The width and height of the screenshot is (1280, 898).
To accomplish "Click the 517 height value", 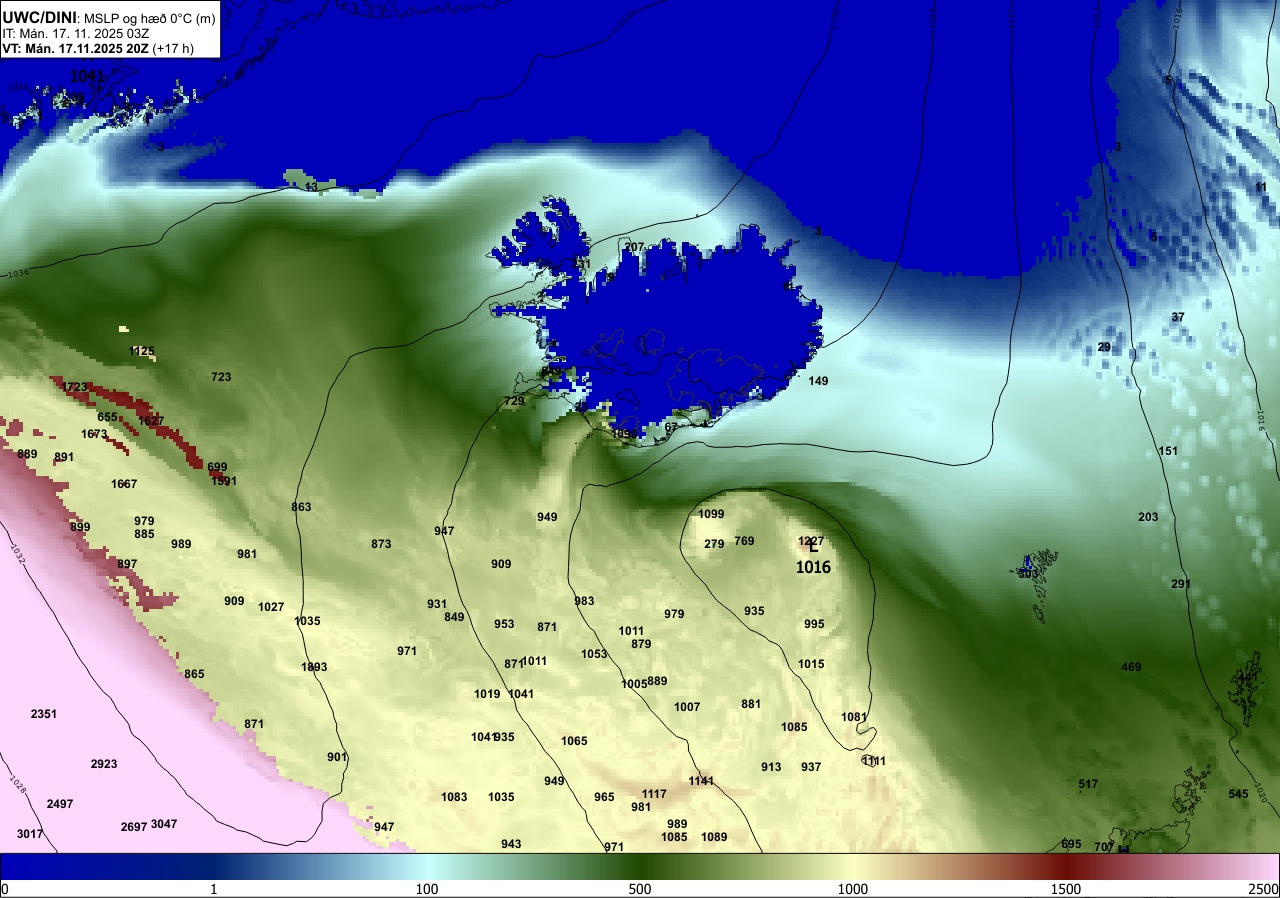I will [1089, 784].
